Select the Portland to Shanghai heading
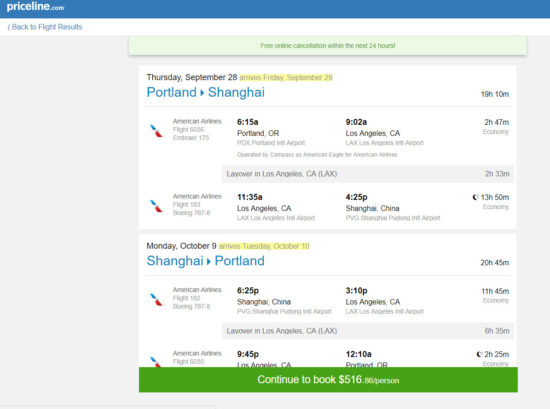550x409 pixels. (206, 92)
